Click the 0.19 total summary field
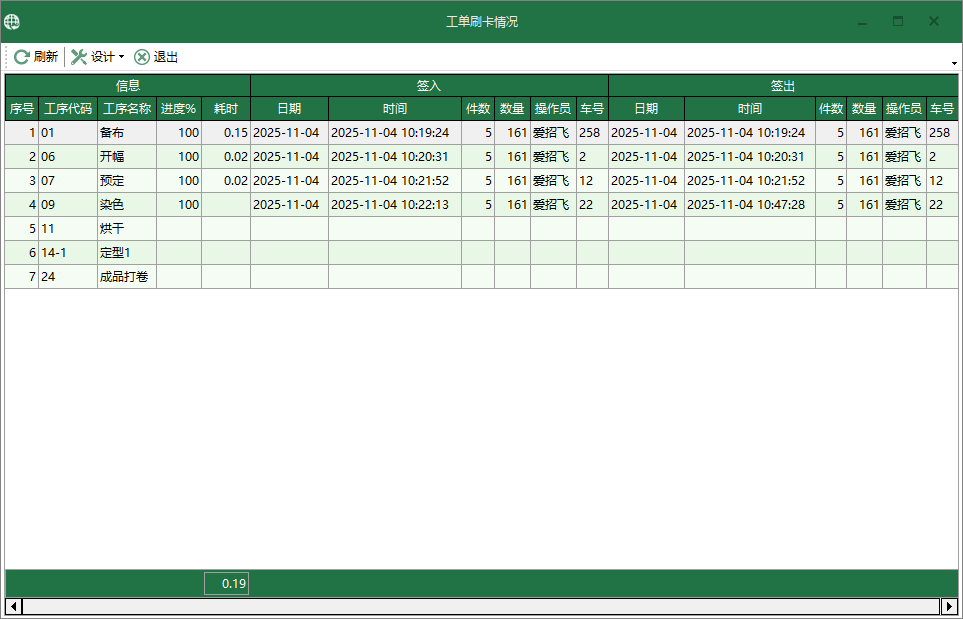The height and width of the screenshot is (619, 963). [x=226, y=584]
